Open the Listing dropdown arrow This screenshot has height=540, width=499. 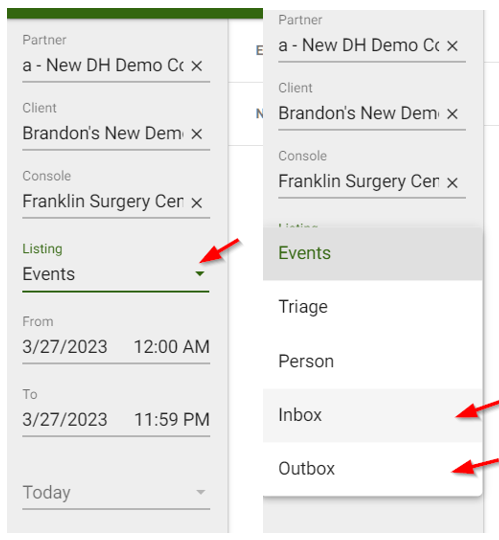tap(200, 274)
